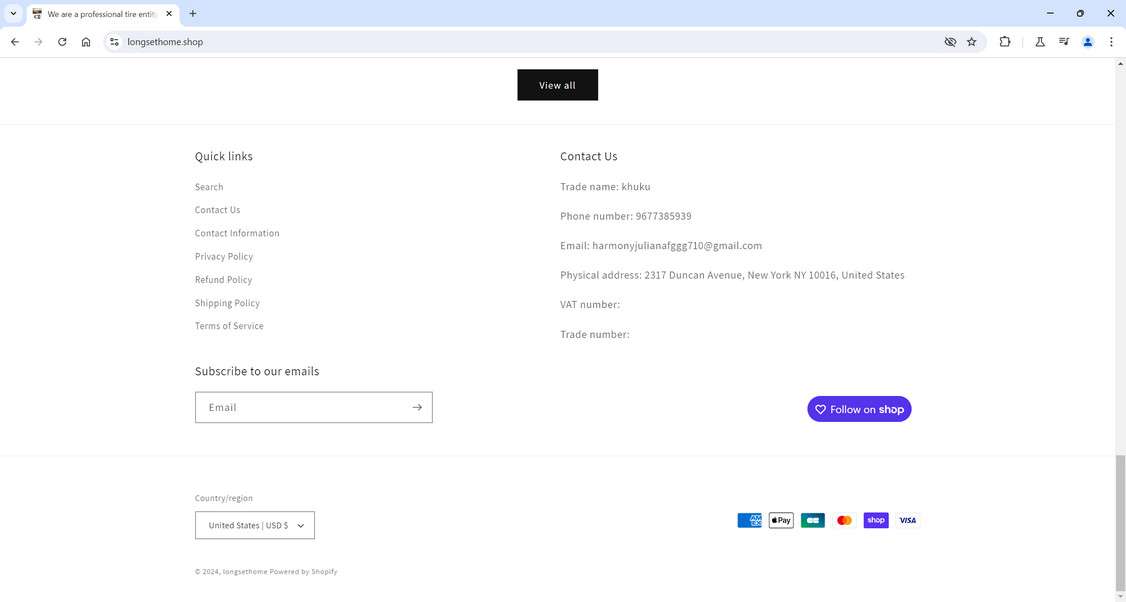Open the United States | USD $ dropdown
The image size is (1126, 602).
(255, 525)
